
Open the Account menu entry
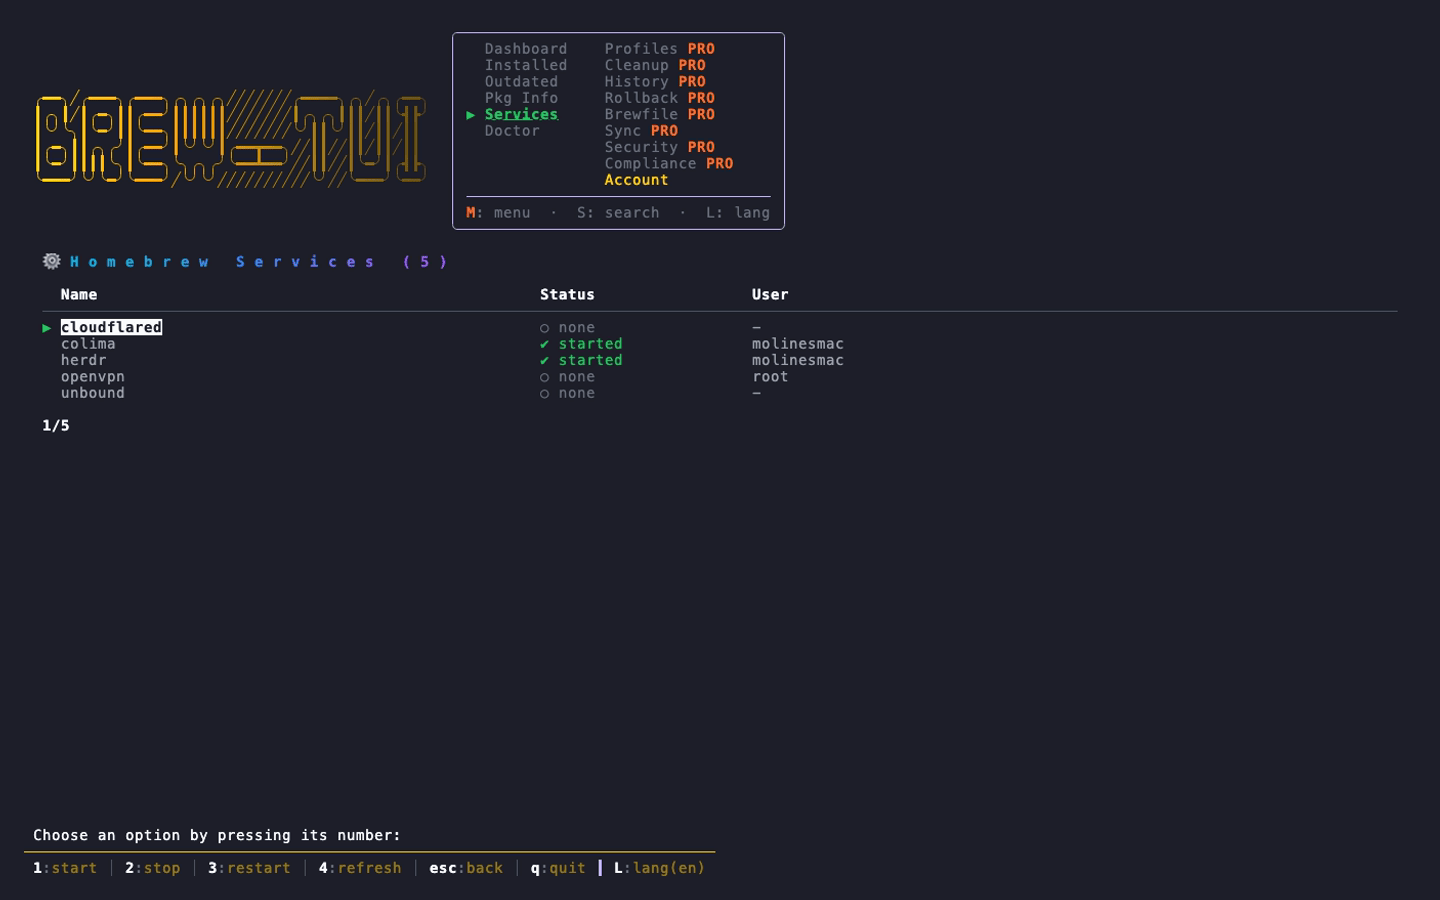(x=636, y=180)
